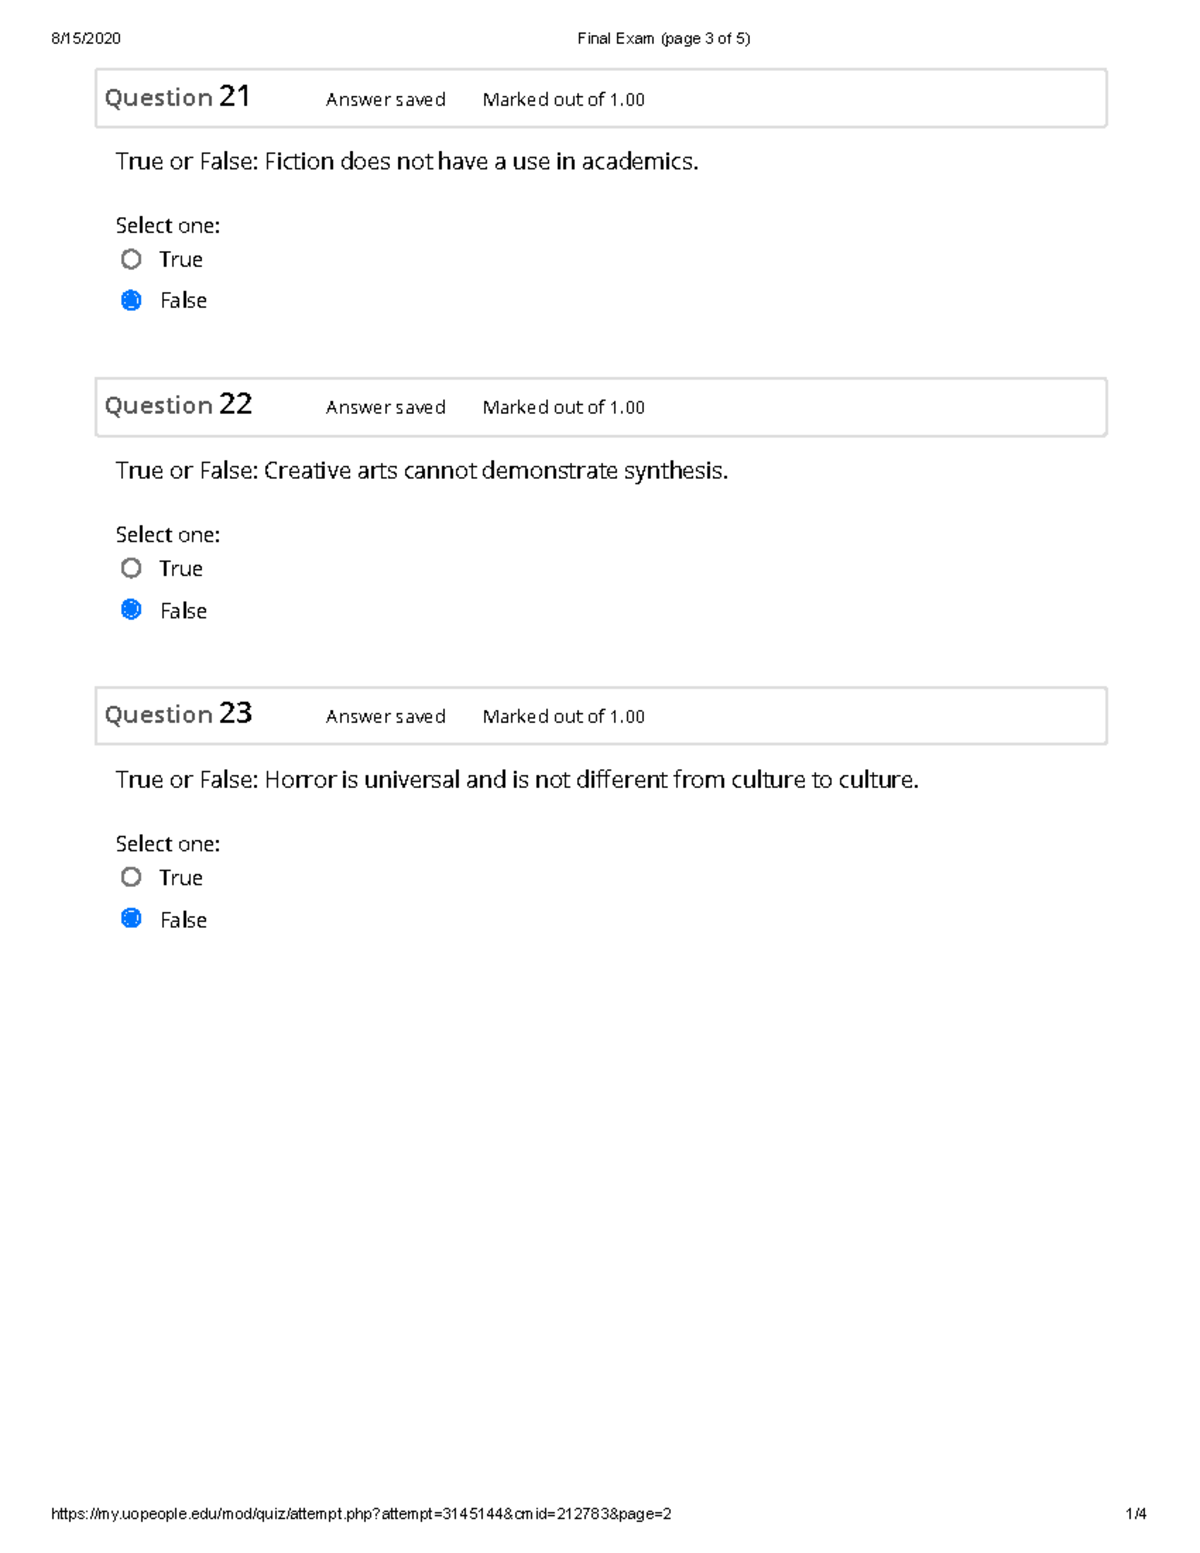
Task: Click 'Marked out of 1.00' on Question 21
Action: 563,100
